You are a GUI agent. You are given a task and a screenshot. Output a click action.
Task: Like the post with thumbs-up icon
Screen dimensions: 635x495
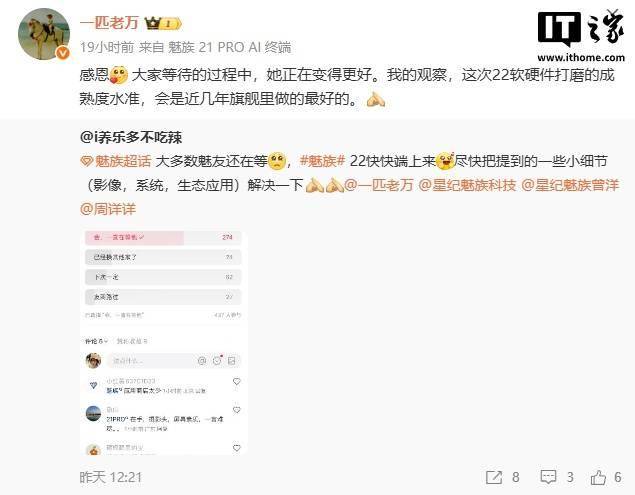point(598,477)
